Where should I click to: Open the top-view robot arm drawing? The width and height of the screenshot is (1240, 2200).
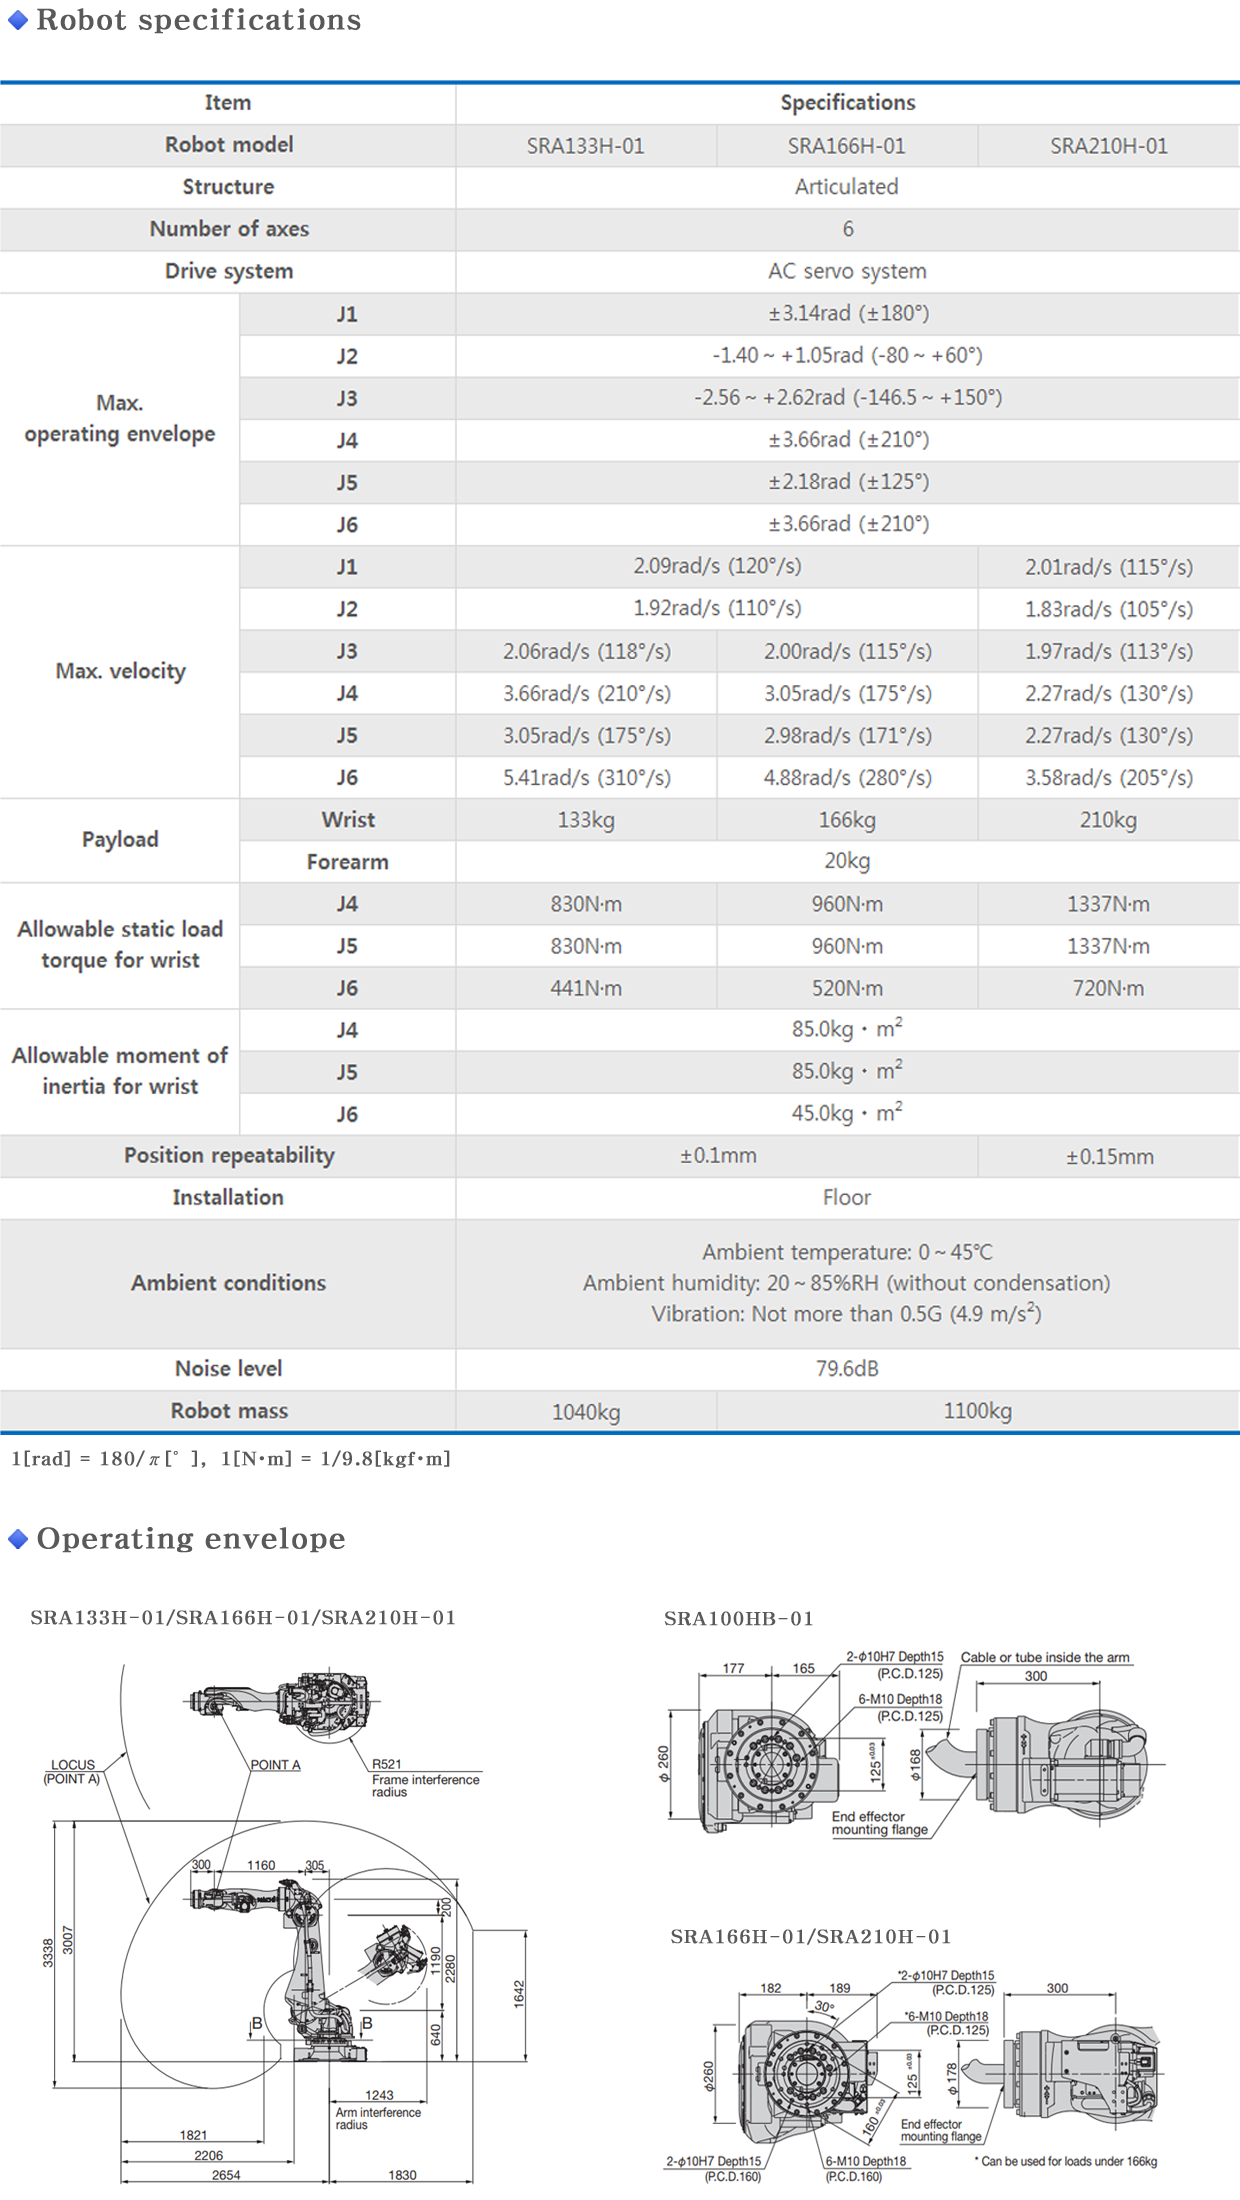coord(278,1702)
